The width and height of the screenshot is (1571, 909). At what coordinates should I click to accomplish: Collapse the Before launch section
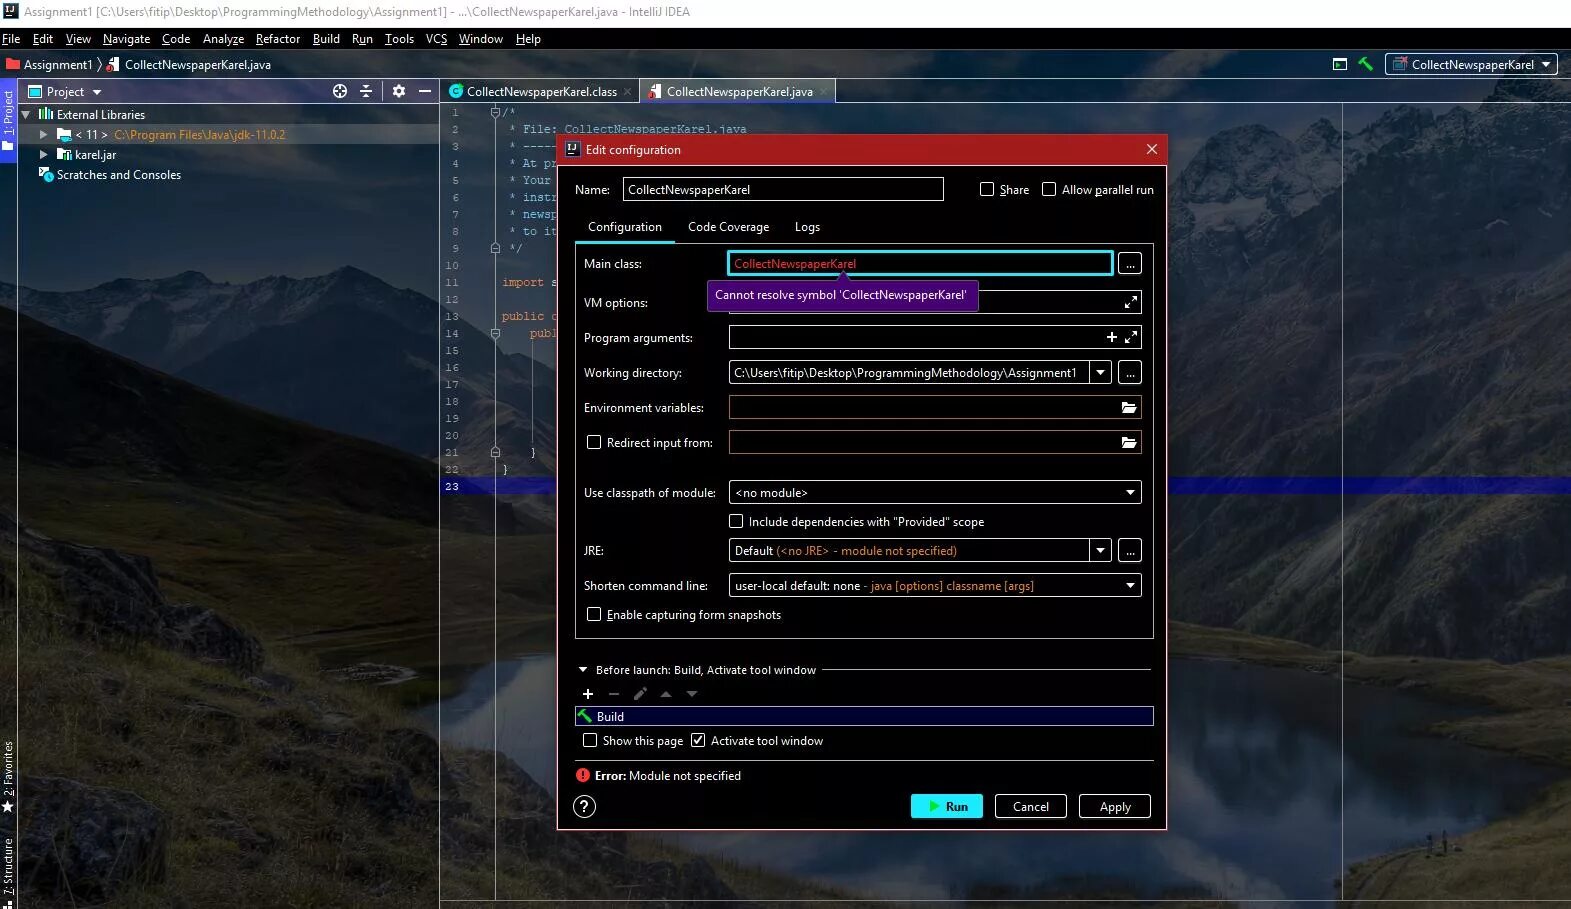point(583,670)
